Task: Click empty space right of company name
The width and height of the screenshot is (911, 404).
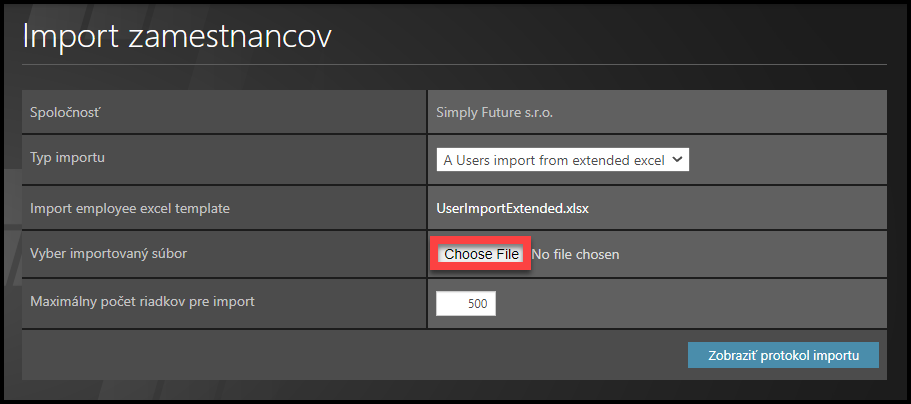Action: (720, 112)
